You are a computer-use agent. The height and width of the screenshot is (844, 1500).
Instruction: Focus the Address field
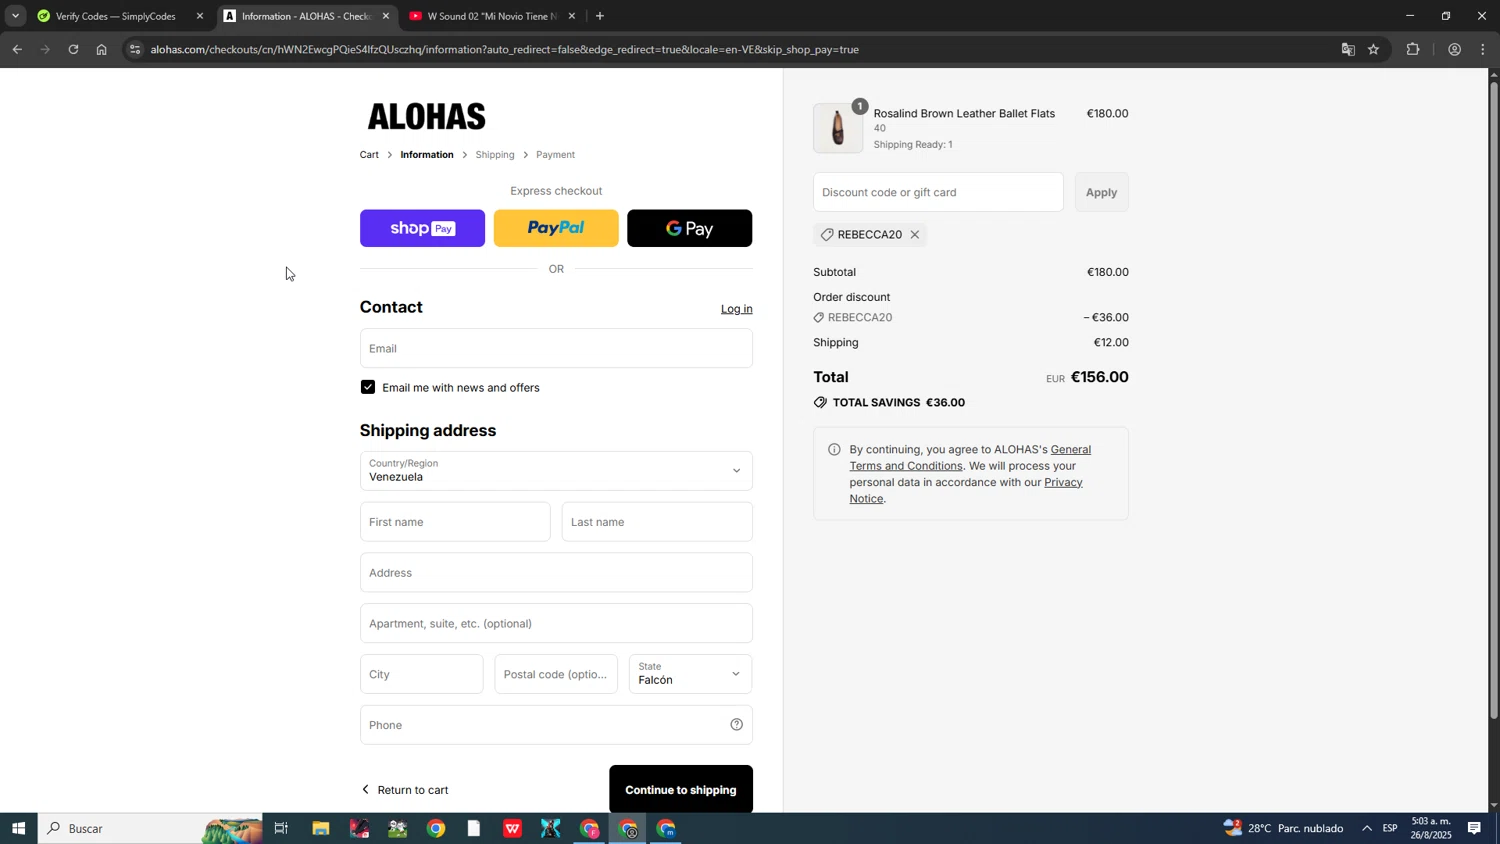point(556,573)
